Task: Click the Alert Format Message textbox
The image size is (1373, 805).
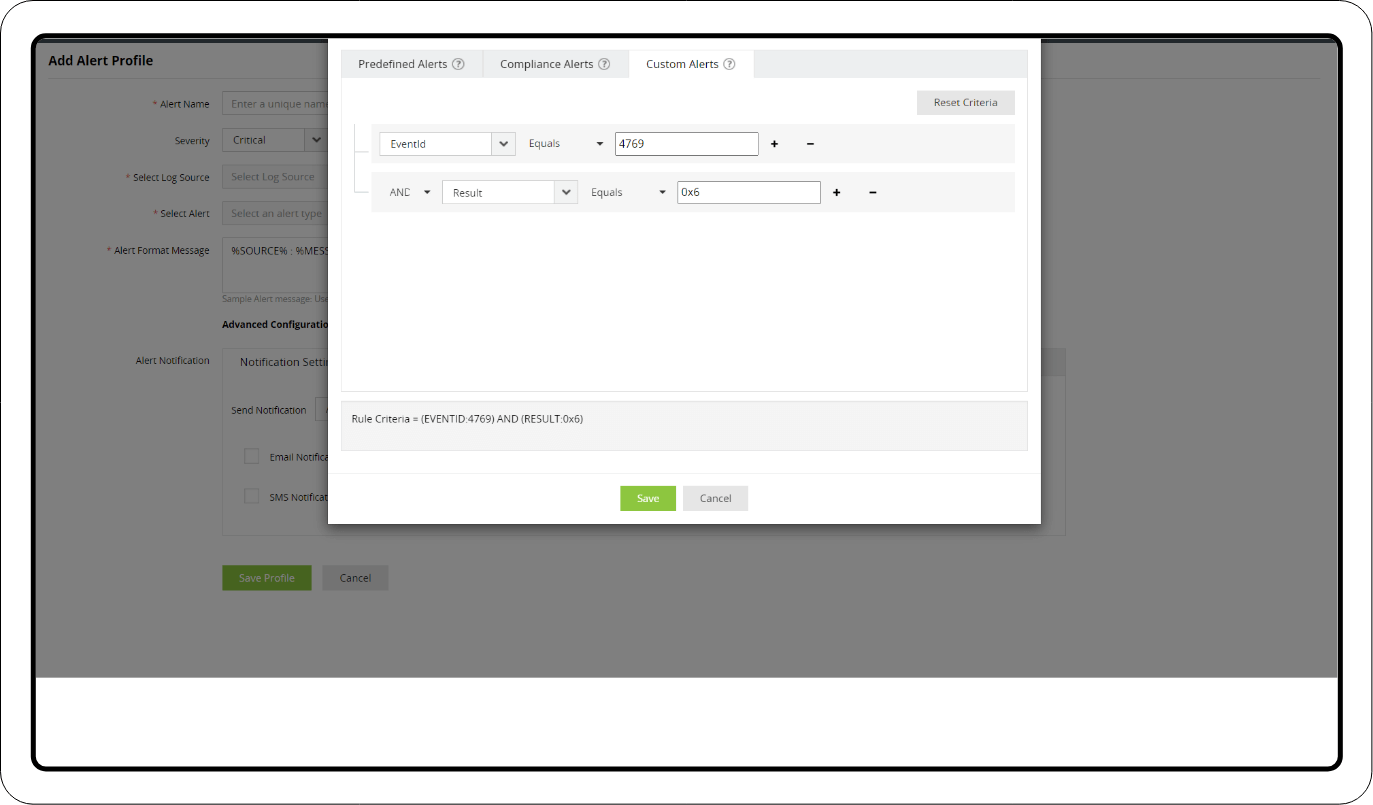Action: (276, 264)
